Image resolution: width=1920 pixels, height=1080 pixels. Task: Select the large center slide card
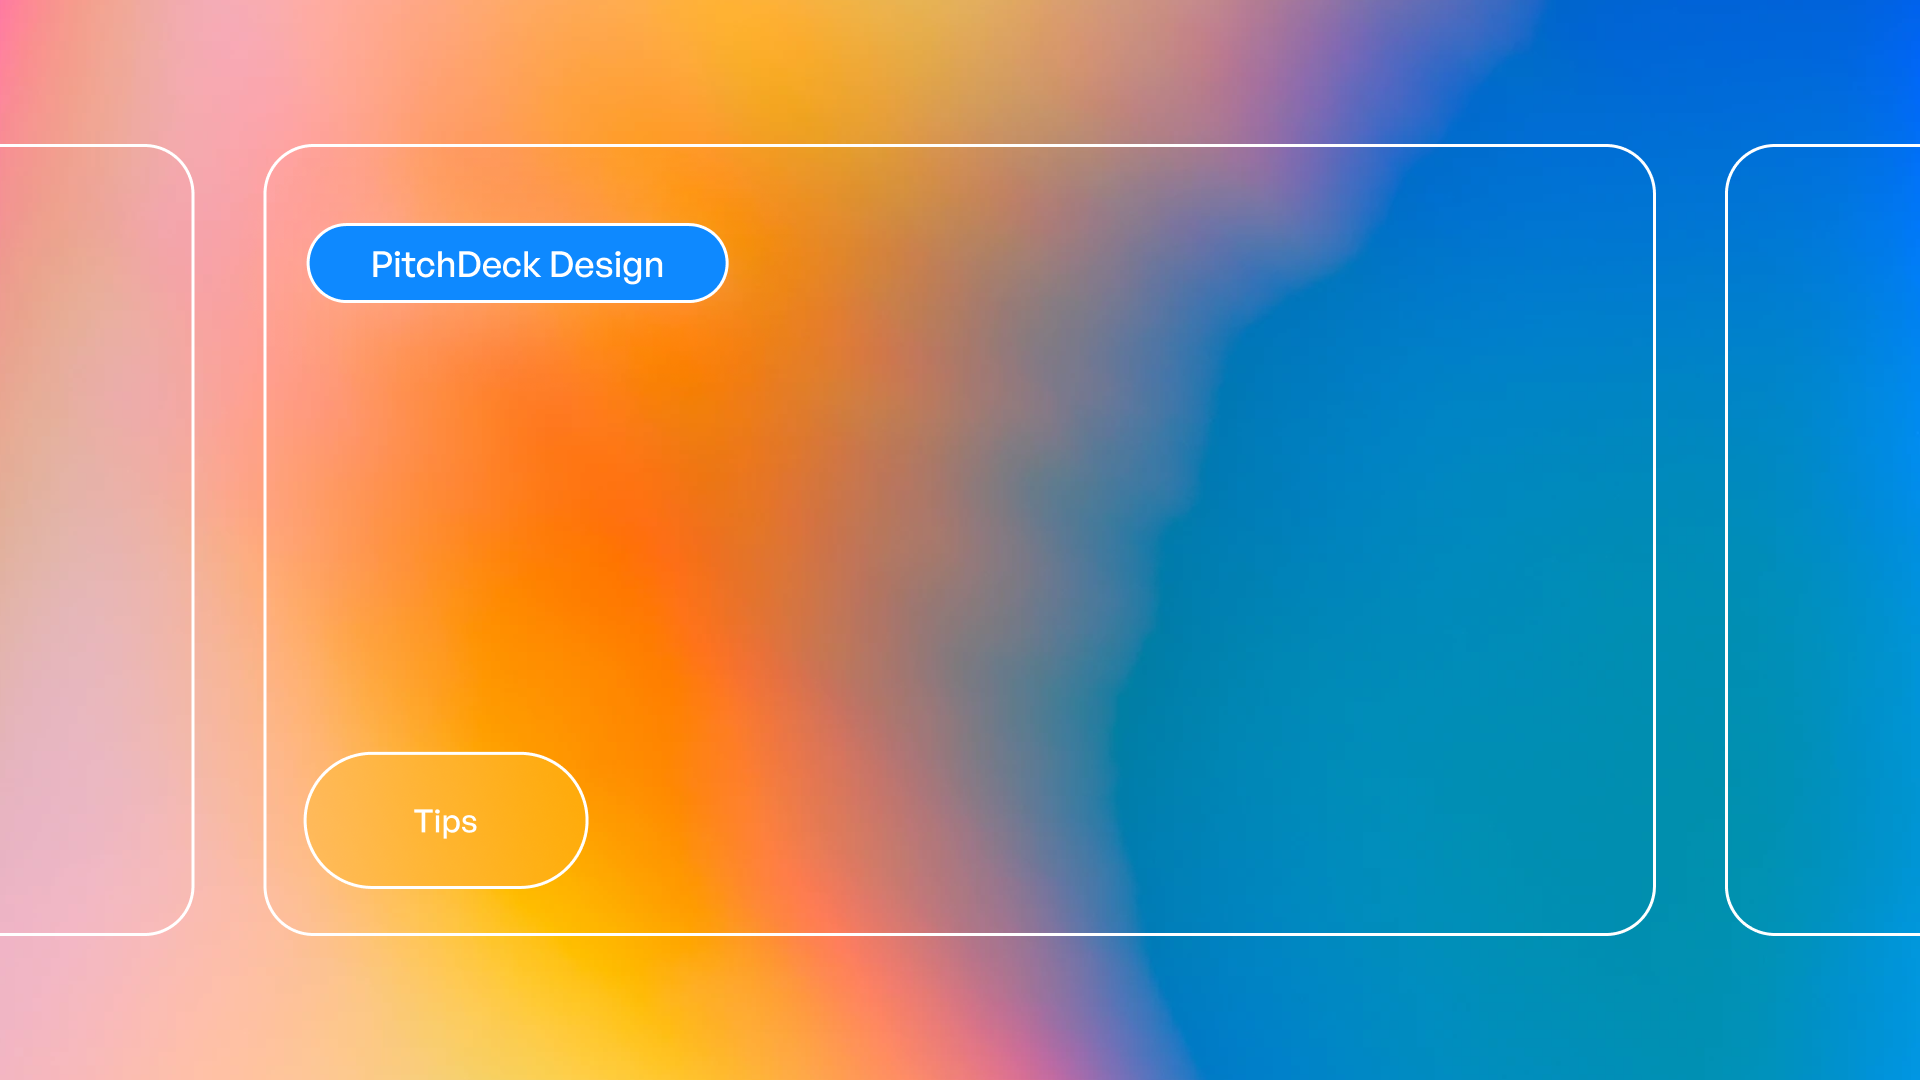(x=960, y=540)
